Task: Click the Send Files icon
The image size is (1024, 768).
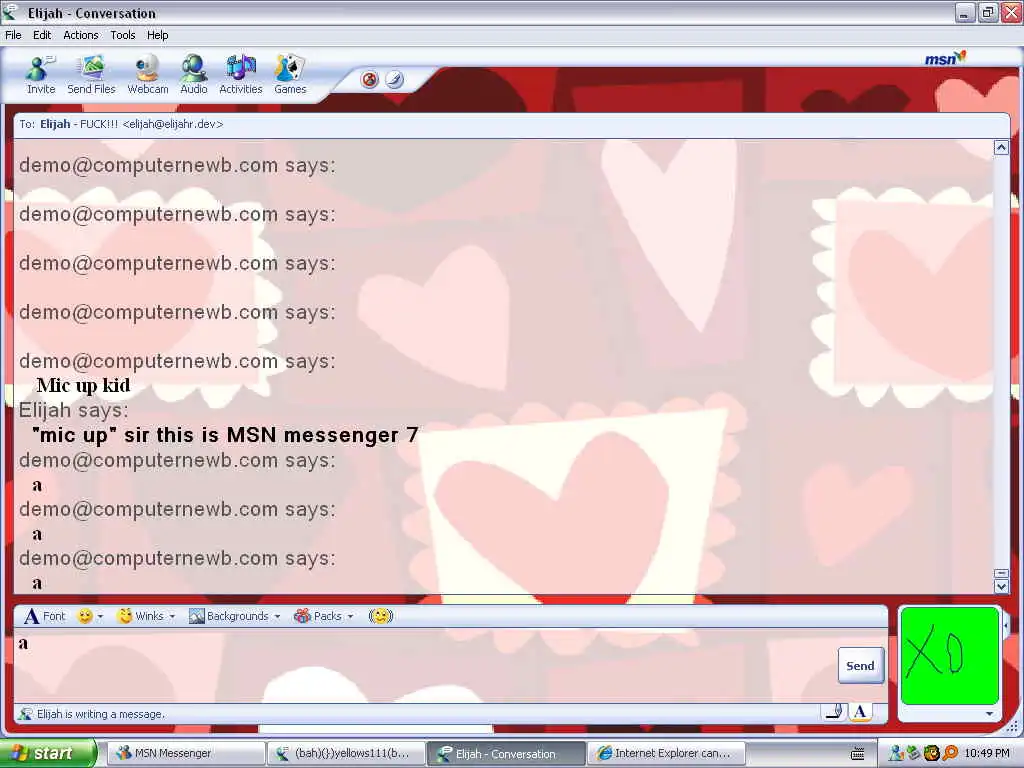Action: (91, 75)
